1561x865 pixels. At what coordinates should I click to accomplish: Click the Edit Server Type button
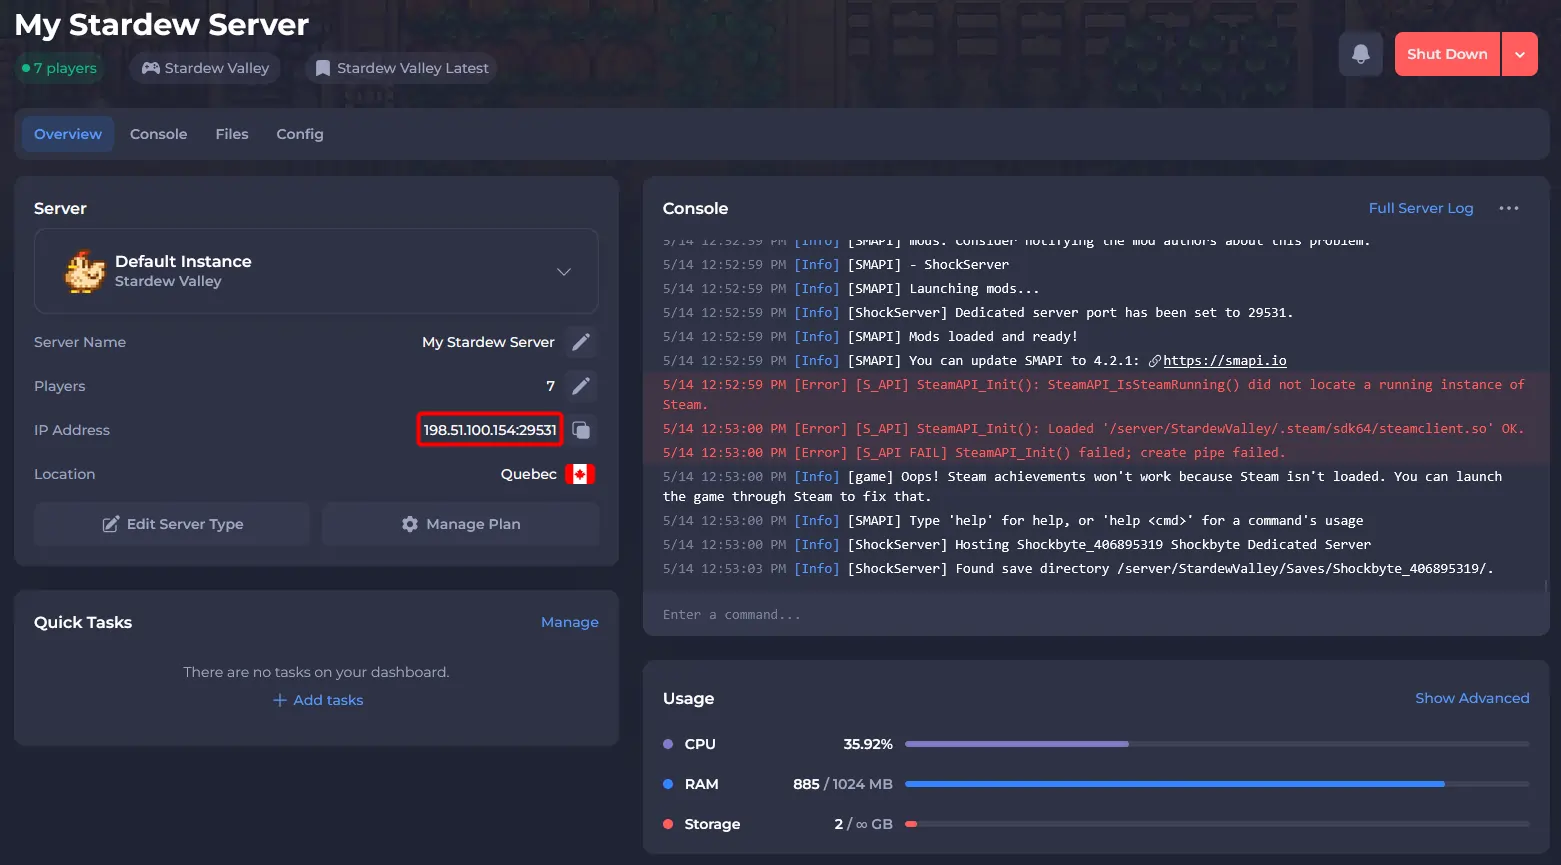pos(172,524)
